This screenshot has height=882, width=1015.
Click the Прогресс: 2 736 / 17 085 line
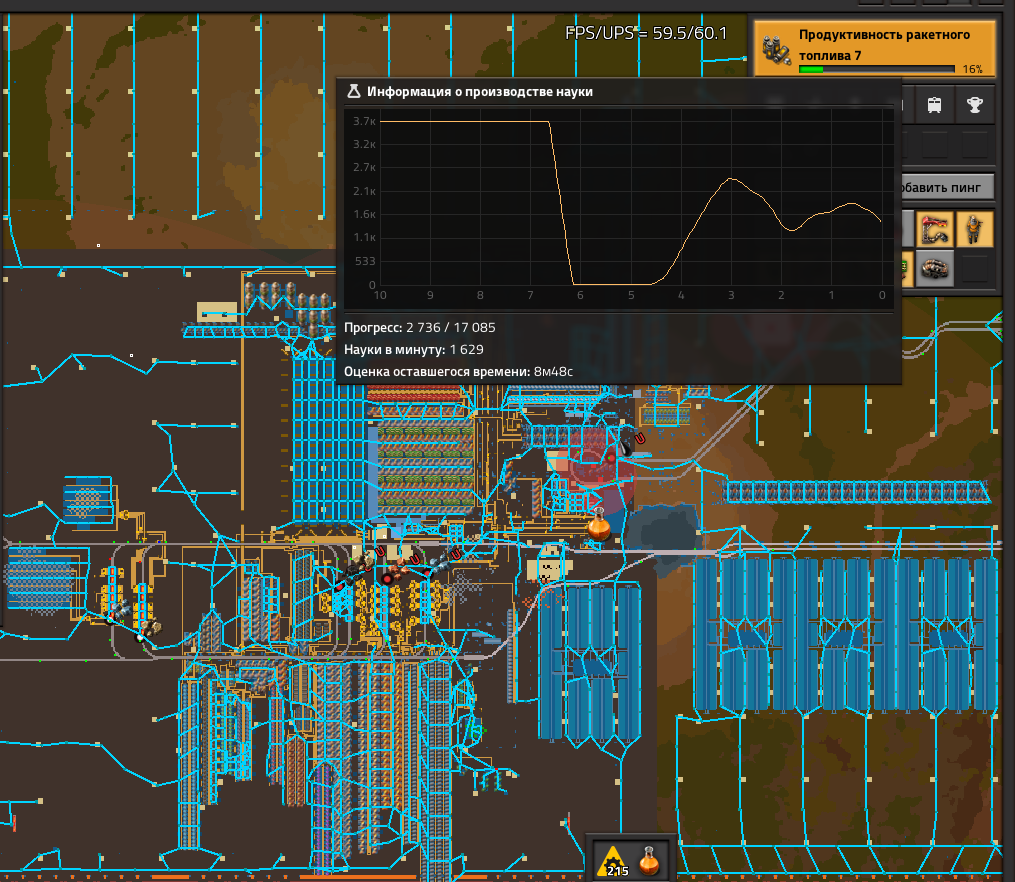click(x=419, y=327)
